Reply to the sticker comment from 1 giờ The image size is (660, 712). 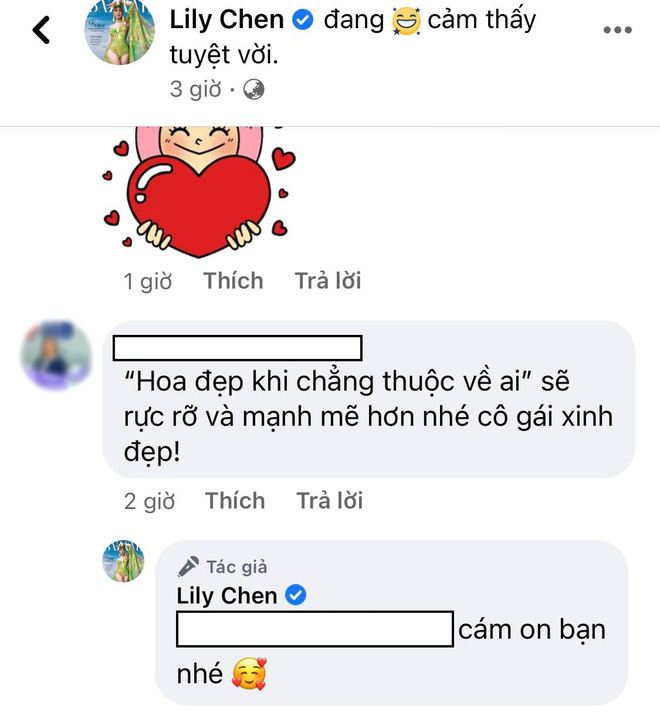coord(328,281)
